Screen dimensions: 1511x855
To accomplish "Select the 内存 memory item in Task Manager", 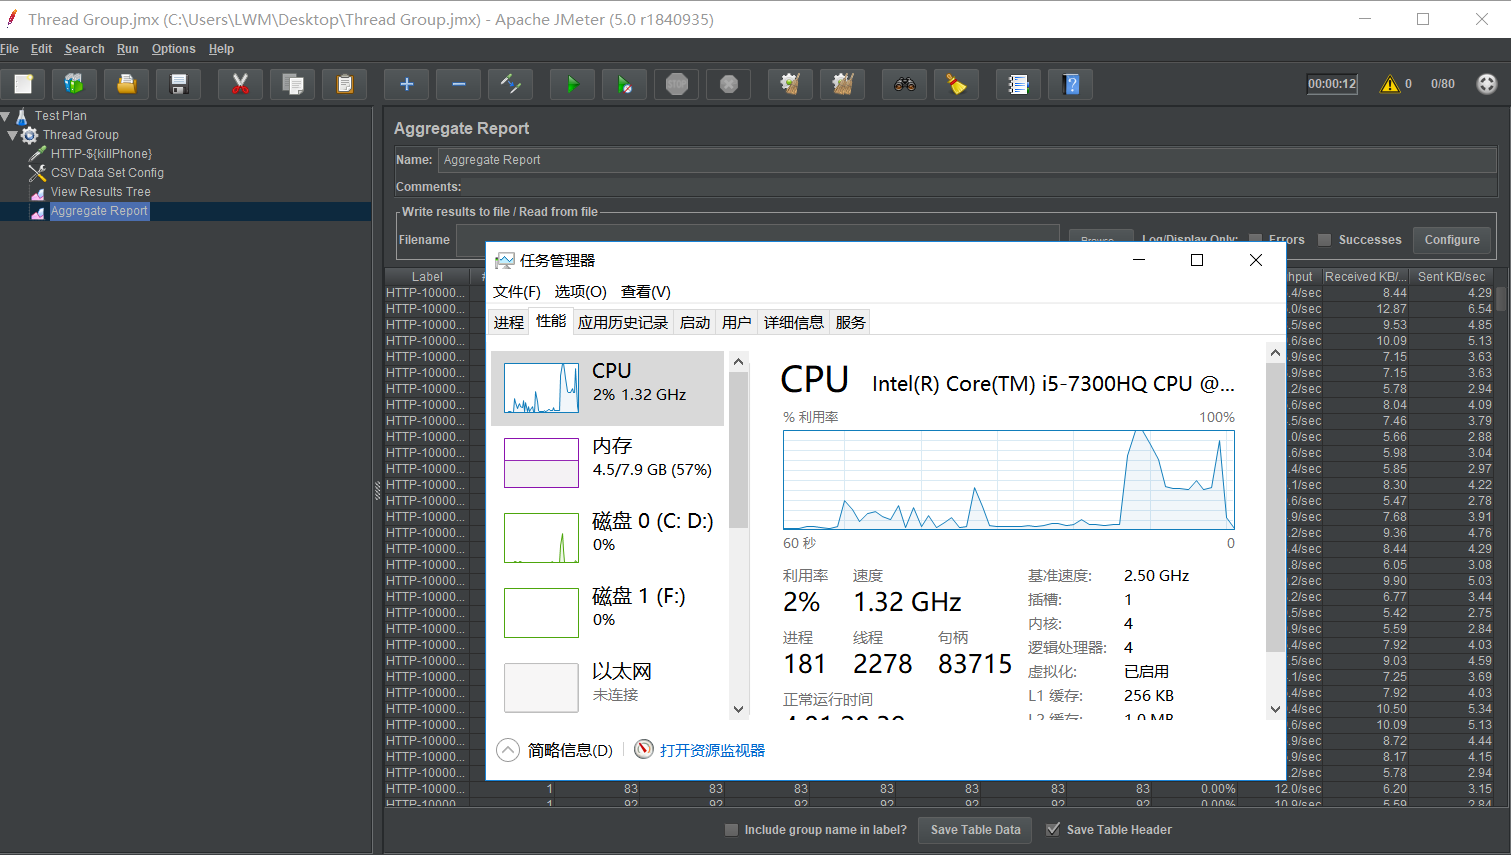I will 608,463.
